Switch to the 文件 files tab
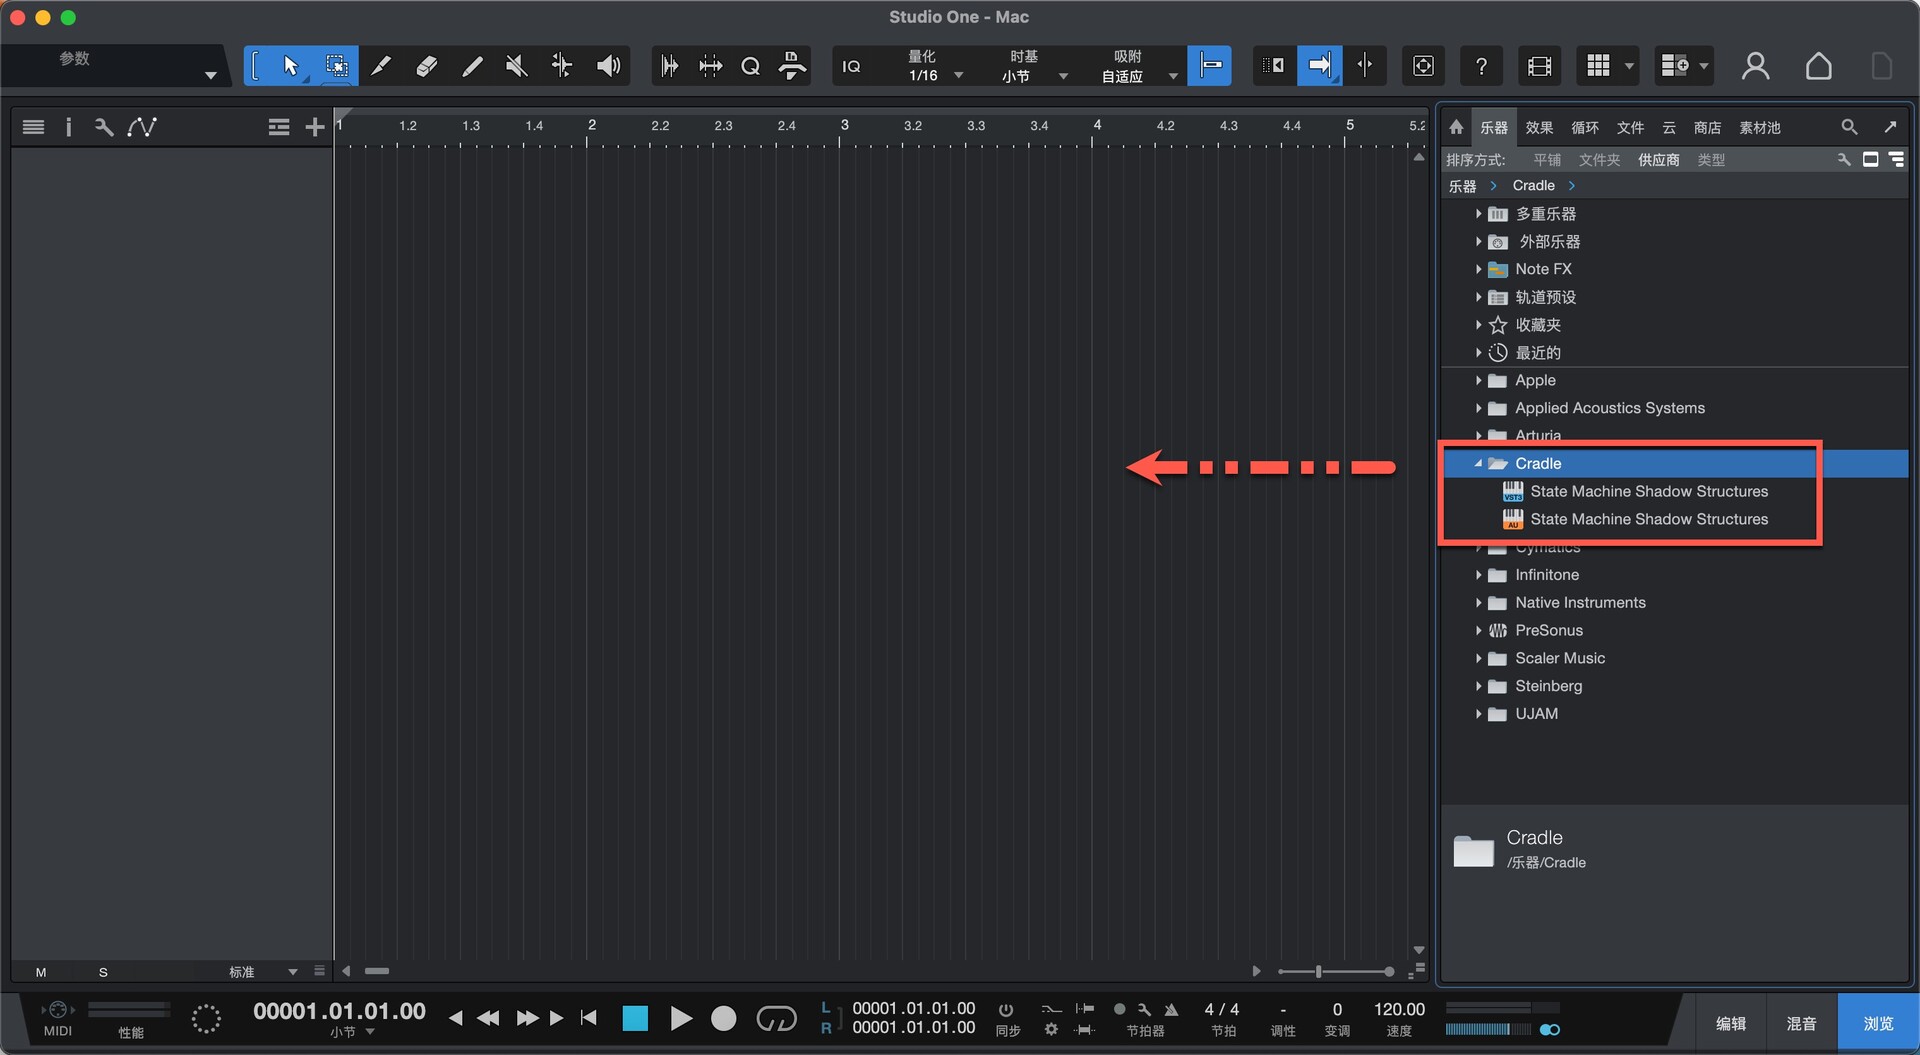Screen dimensions: 1920x1055 point(1630,127)
